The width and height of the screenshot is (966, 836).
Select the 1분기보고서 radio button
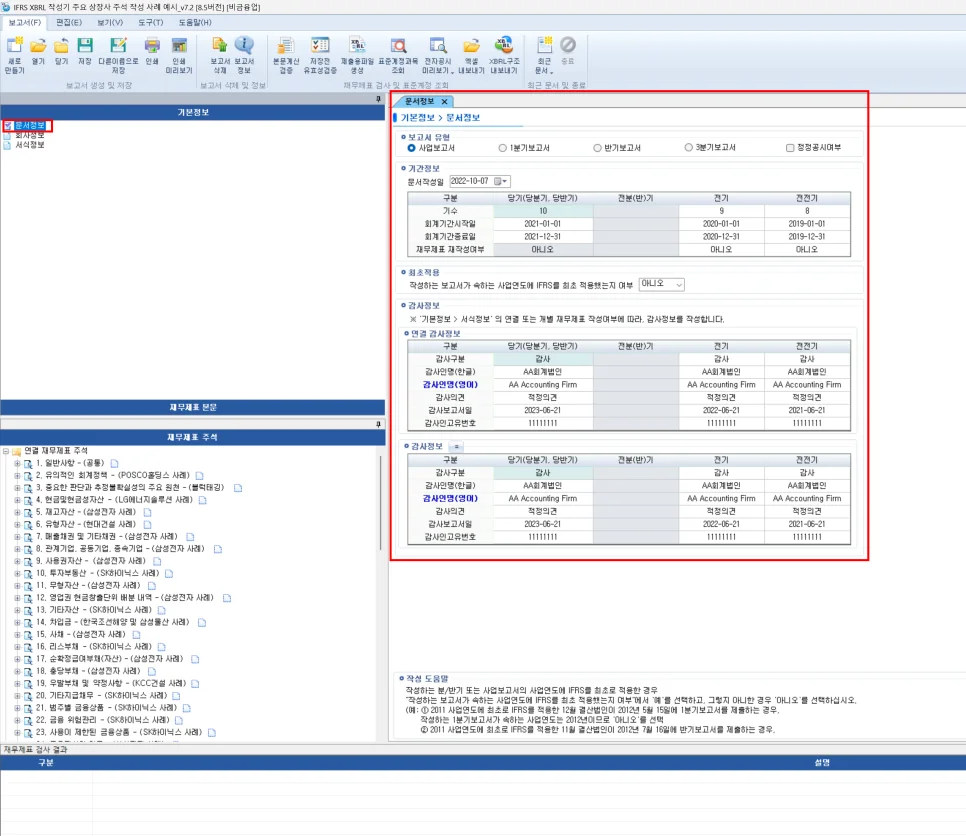pos(503,148)
